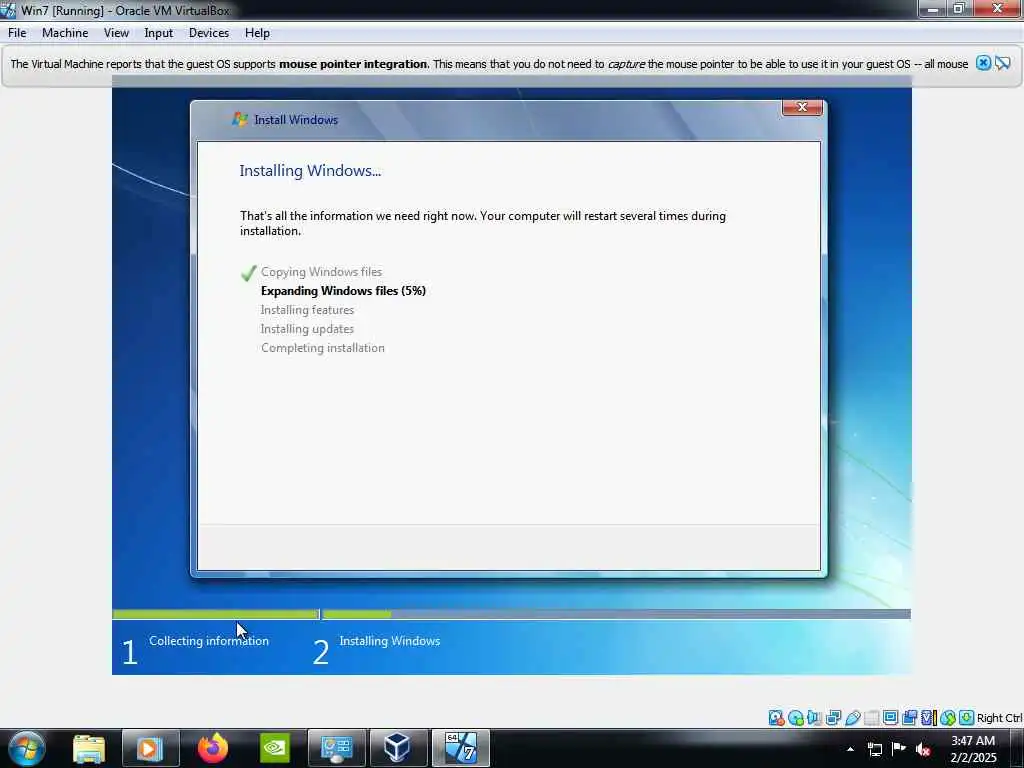Launch Firefox from the taskbar
Screen dimensions: 1024x768
213,748
